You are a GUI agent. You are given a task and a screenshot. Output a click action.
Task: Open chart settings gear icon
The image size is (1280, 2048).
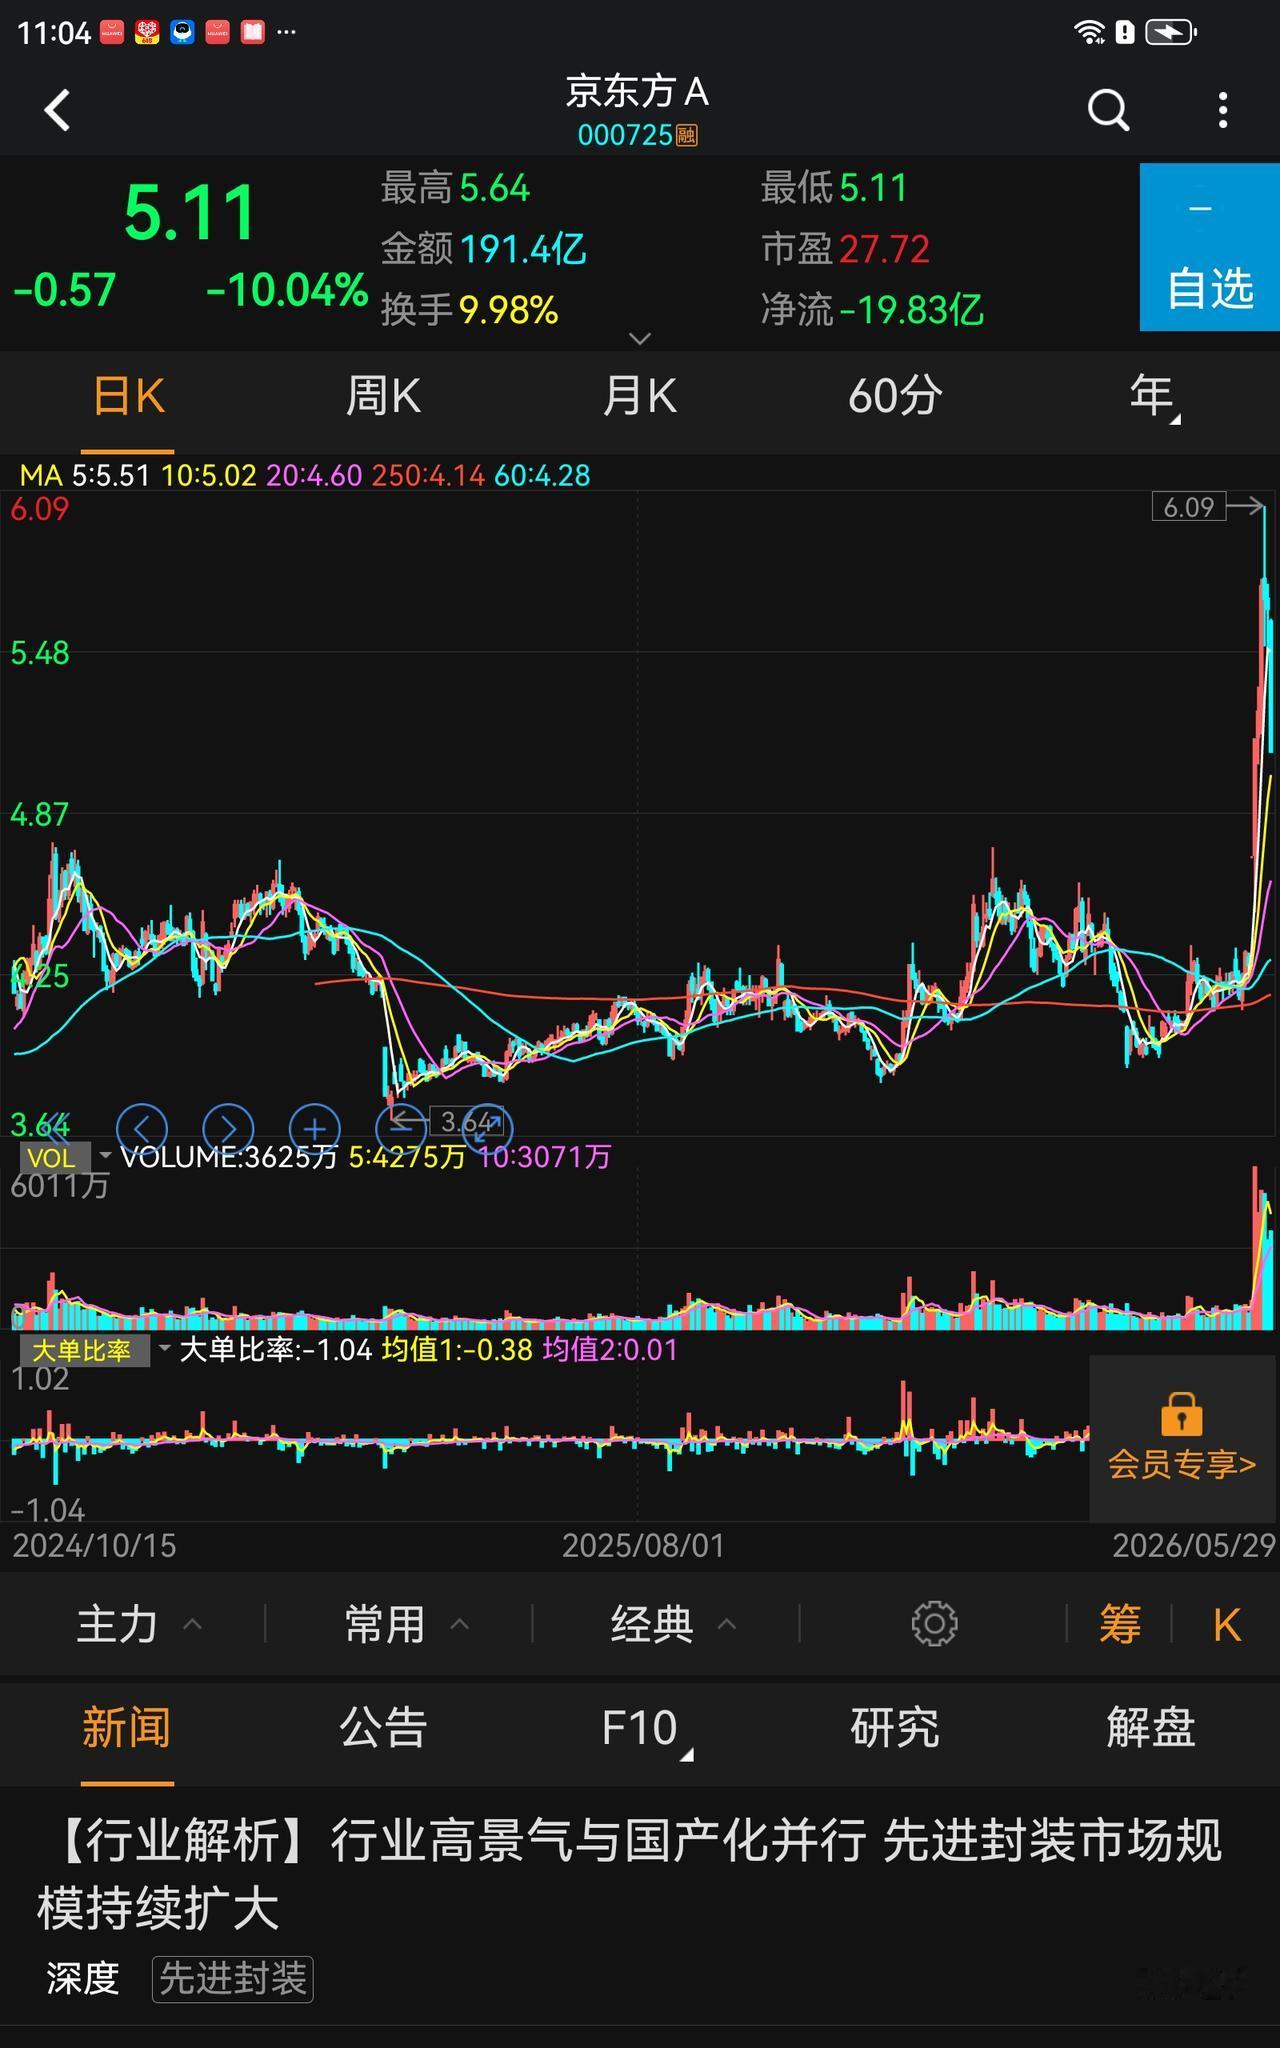coord(934,1624)
